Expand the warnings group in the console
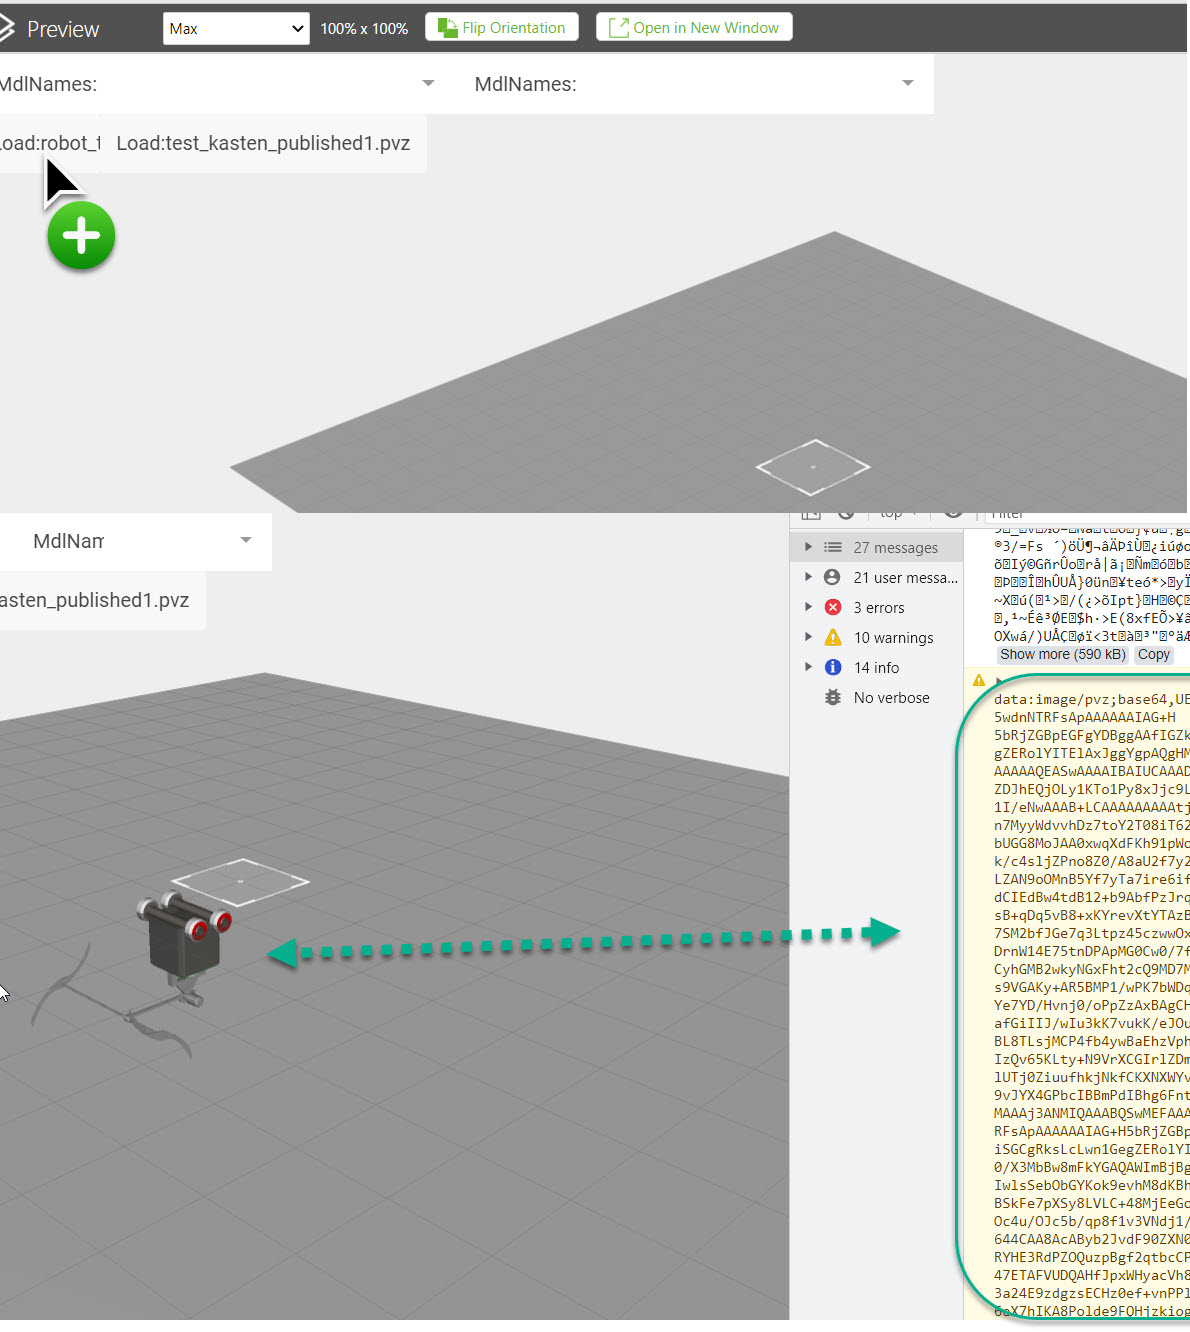Viewport: 1190px width, 1332px height. pyautogui.click(x=809, y=637)
